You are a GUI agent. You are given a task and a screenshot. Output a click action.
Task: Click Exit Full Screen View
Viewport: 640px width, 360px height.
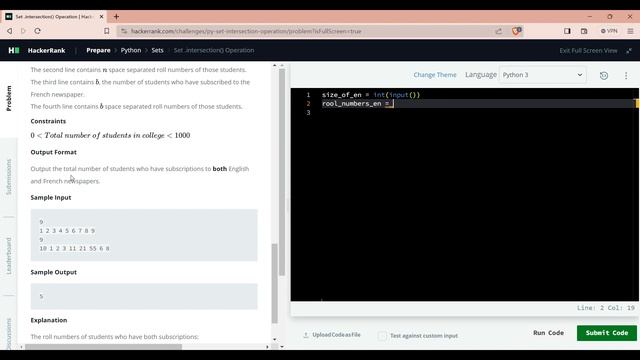point(588,51)
